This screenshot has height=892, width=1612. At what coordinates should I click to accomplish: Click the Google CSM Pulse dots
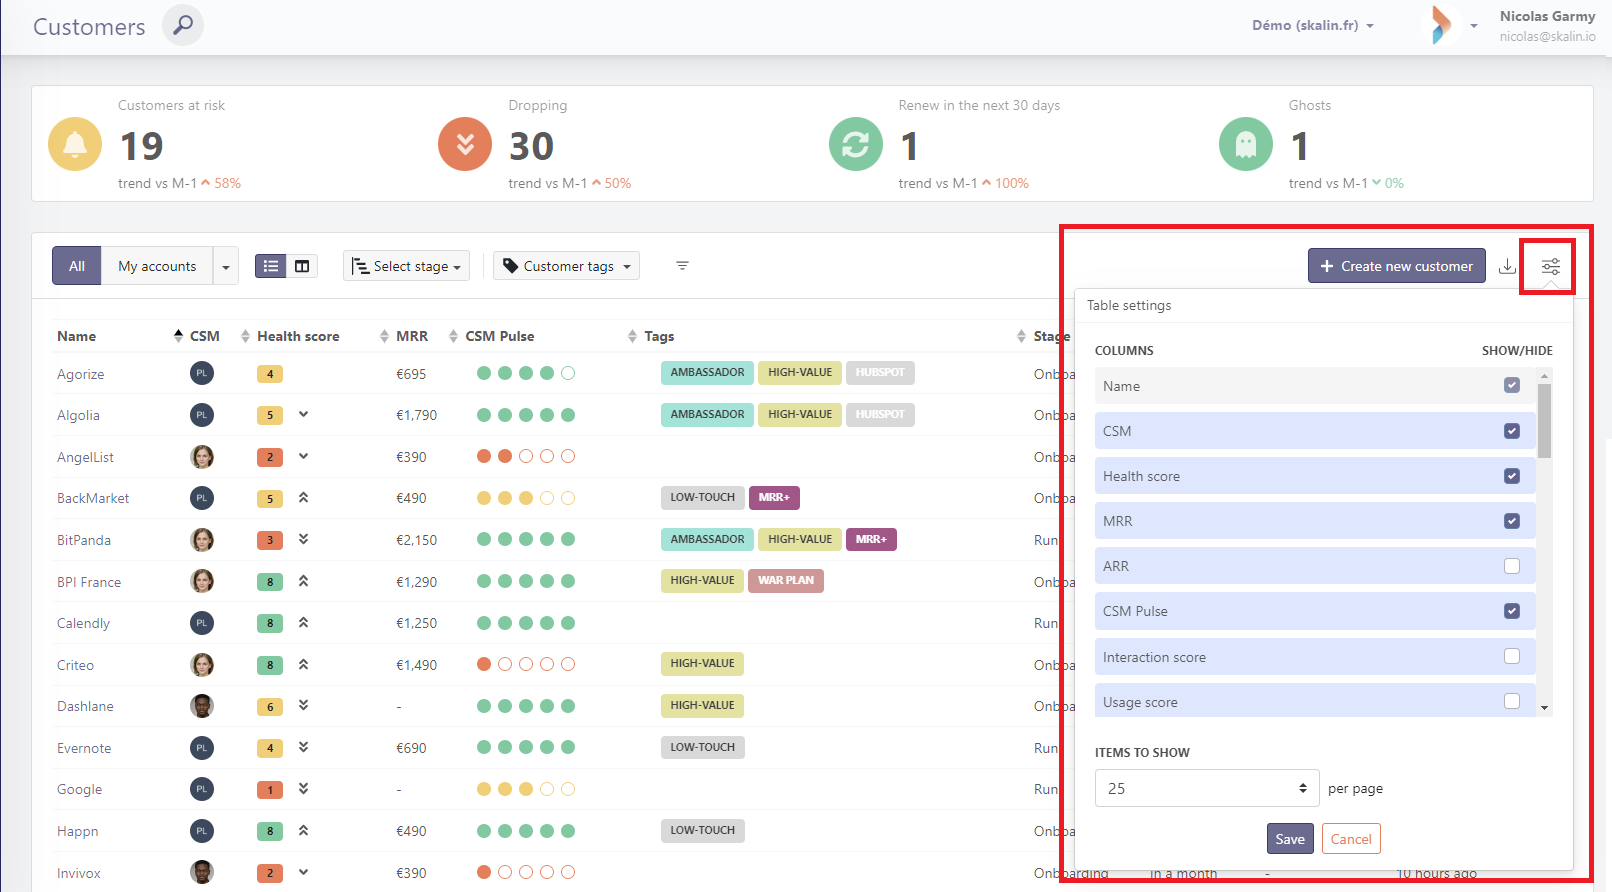point(526,789)
